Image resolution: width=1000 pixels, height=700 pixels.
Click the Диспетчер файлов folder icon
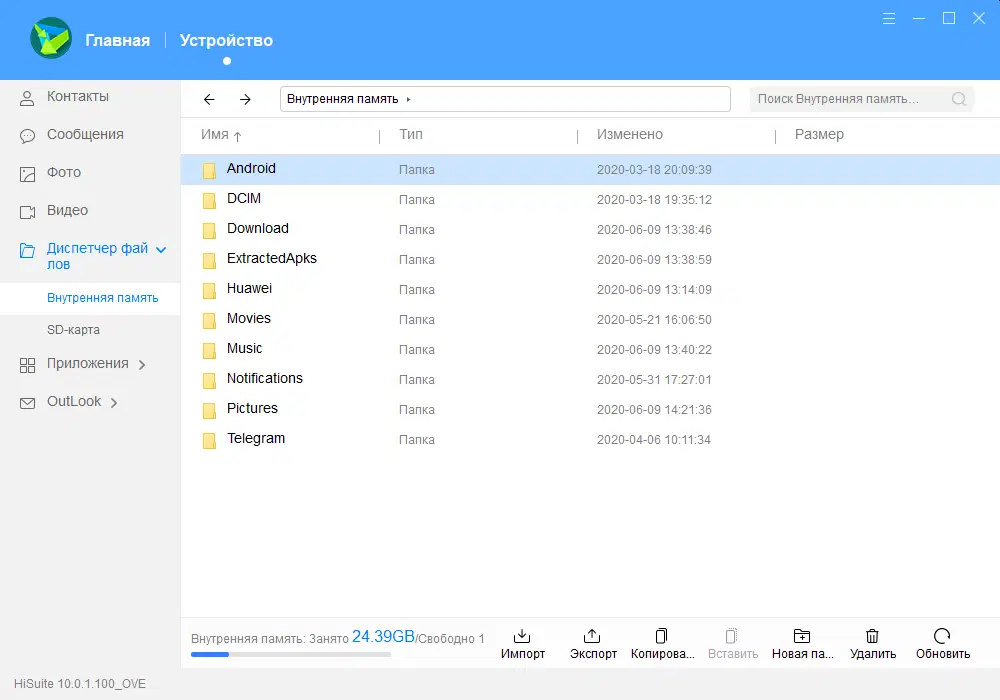click(x=27, y=251)
